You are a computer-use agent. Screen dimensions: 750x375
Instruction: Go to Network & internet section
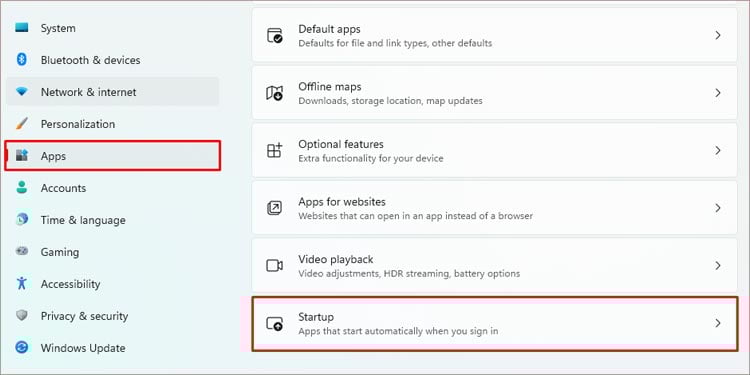click(113, 92)
